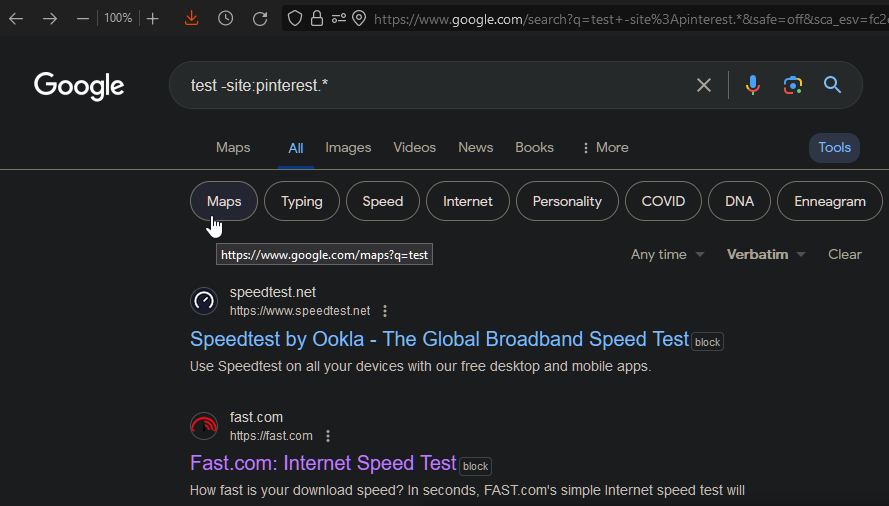View site security via the padlock icon
889x506 pixels.
click(317, 19)
